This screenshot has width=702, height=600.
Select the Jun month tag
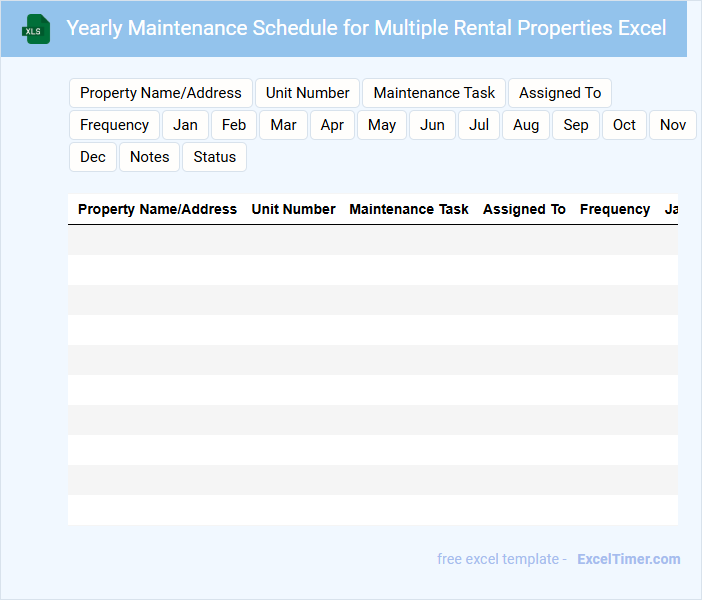point(432,125)
